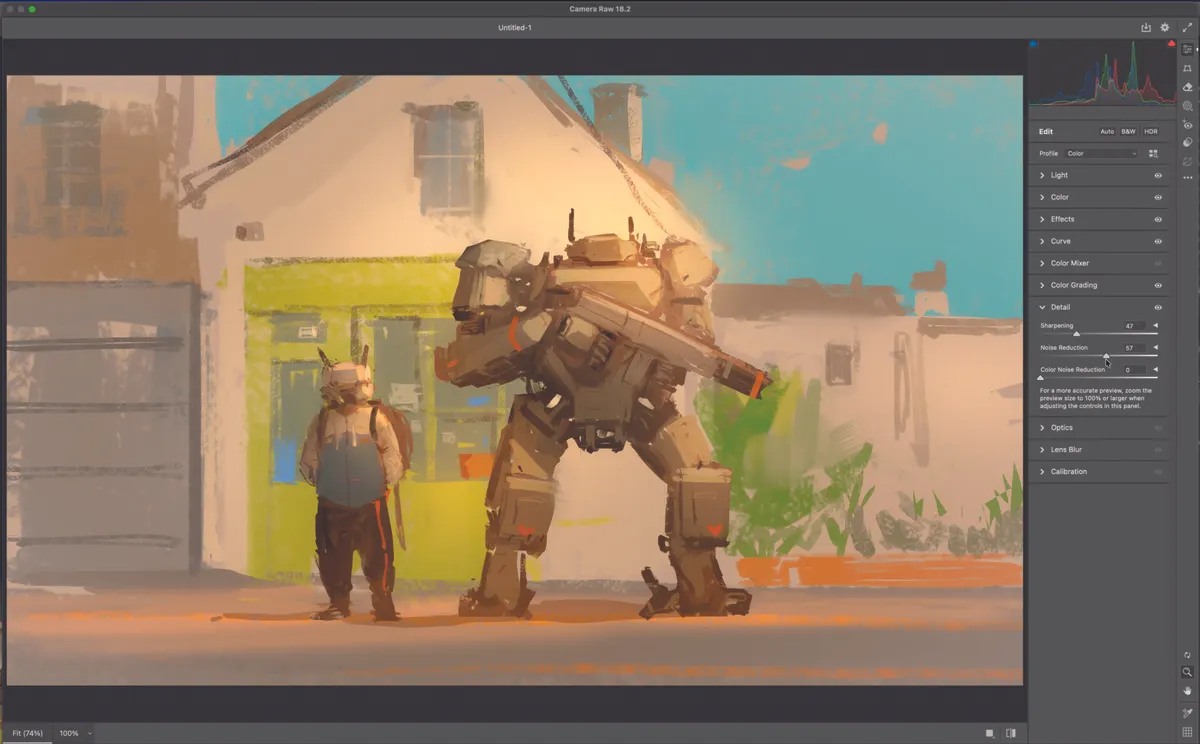Click the dimmed icon above More options dots
1200x744 pixels.
pyautogui.click(x=1187, y=160)
